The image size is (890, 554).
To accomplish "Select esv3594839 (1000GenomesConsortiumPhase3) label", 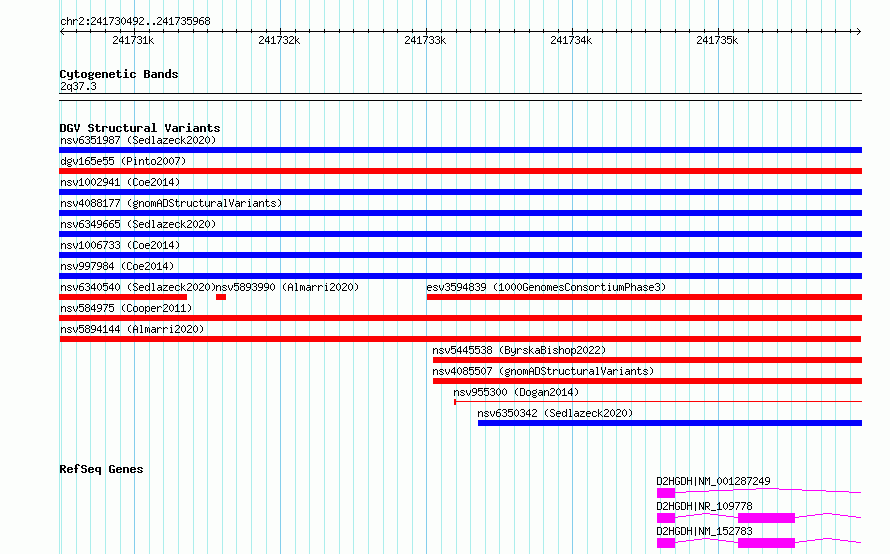I will 546,287.
